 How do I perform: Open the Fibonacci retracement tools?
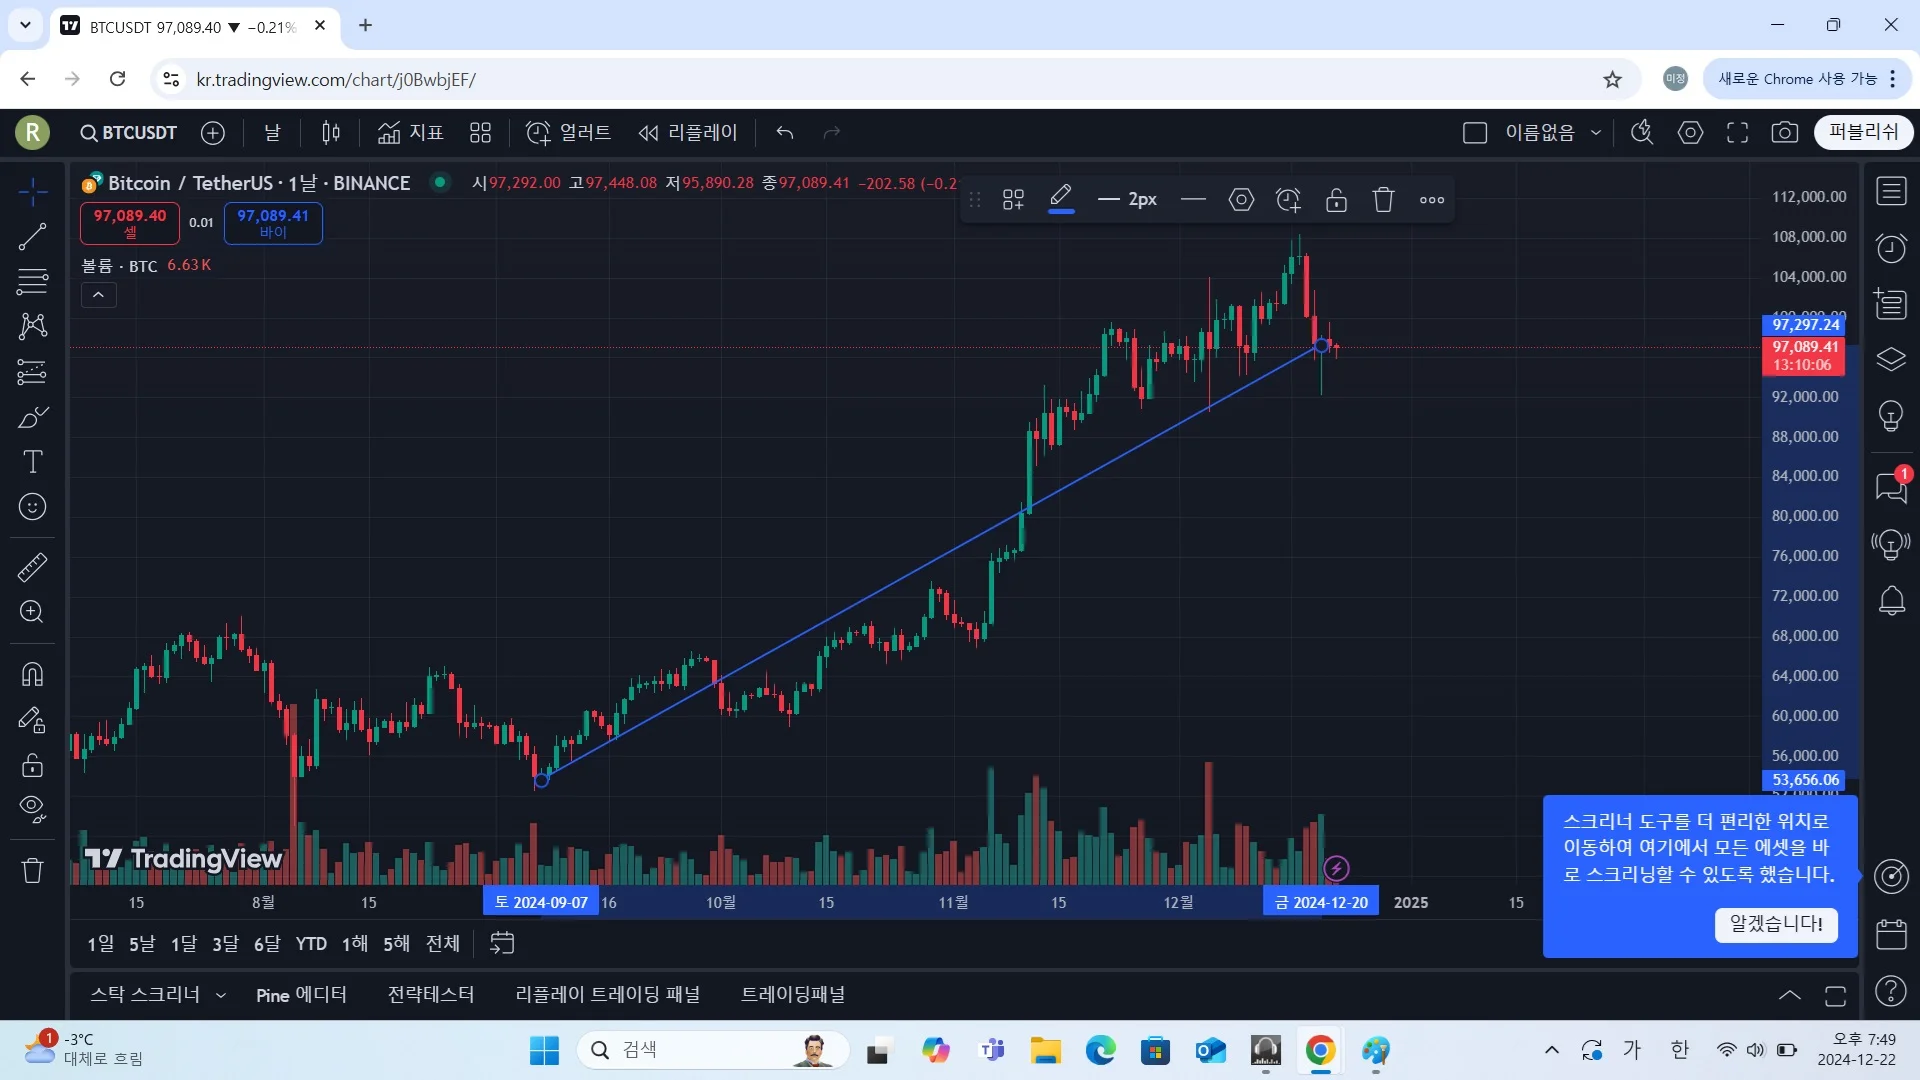(x=32, y=282)
